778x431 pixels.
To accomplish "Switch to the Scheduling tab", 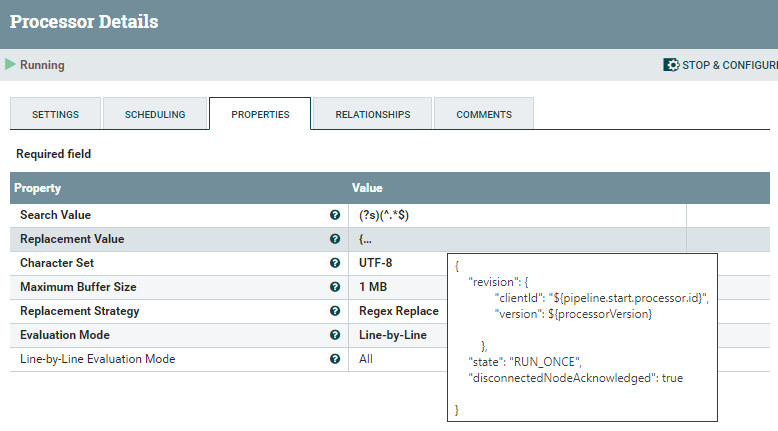I will [x=155, y=114].
